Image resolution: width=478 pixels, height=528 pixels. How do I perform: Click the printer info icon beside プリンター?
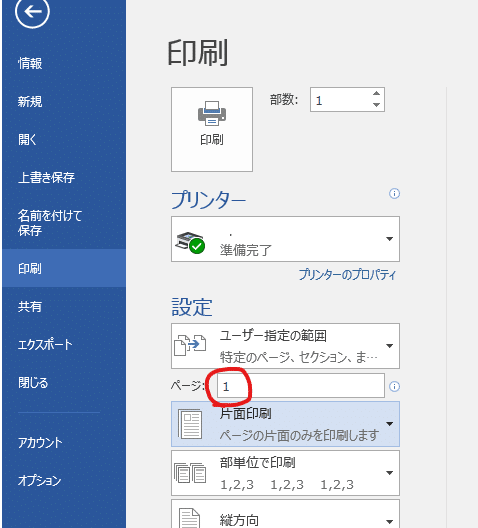(394, 194)
